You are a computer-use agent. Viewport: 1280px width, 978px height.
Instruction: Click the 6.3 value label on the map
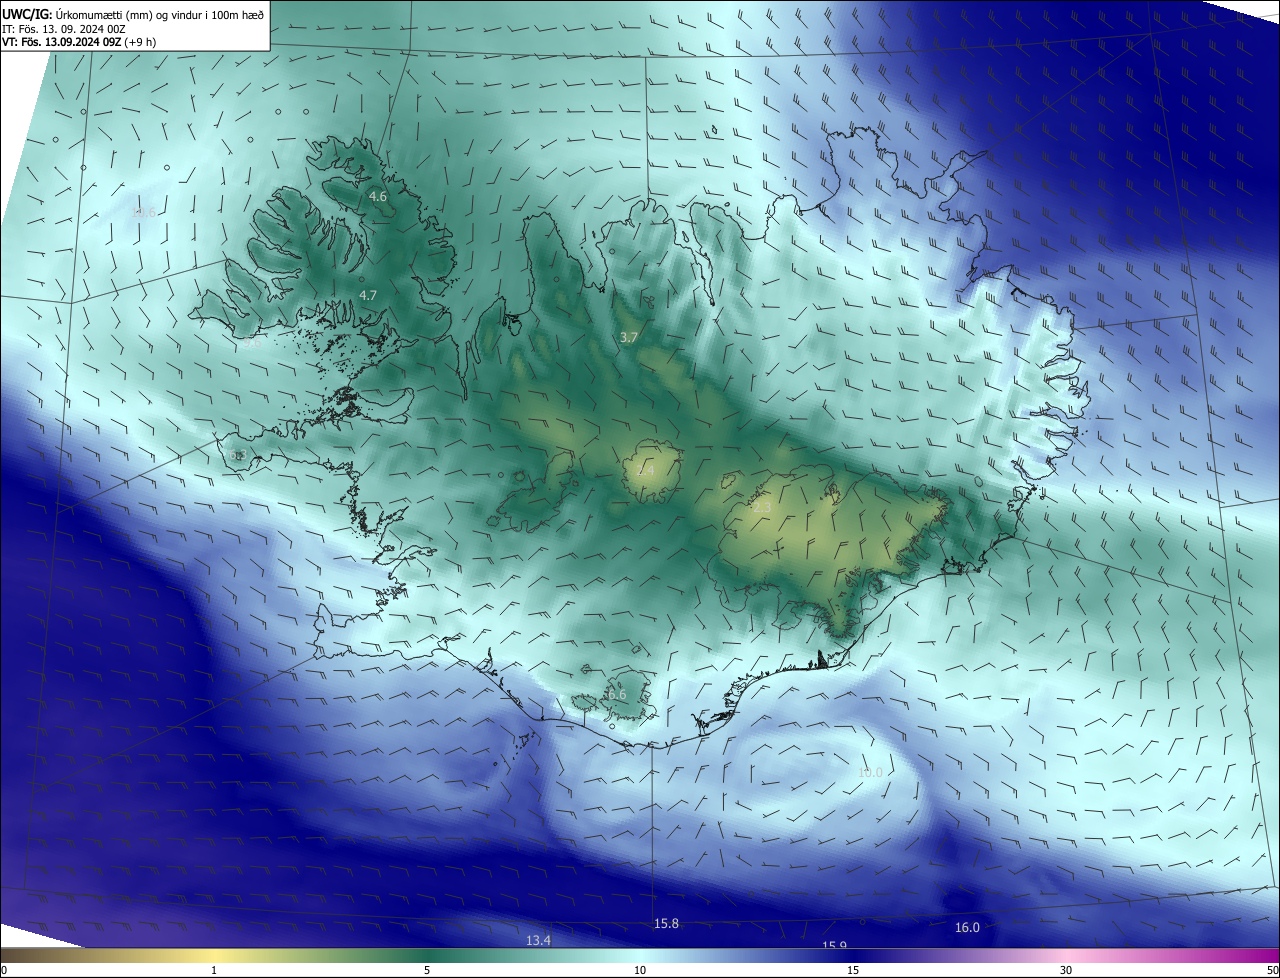pos(238,455)
